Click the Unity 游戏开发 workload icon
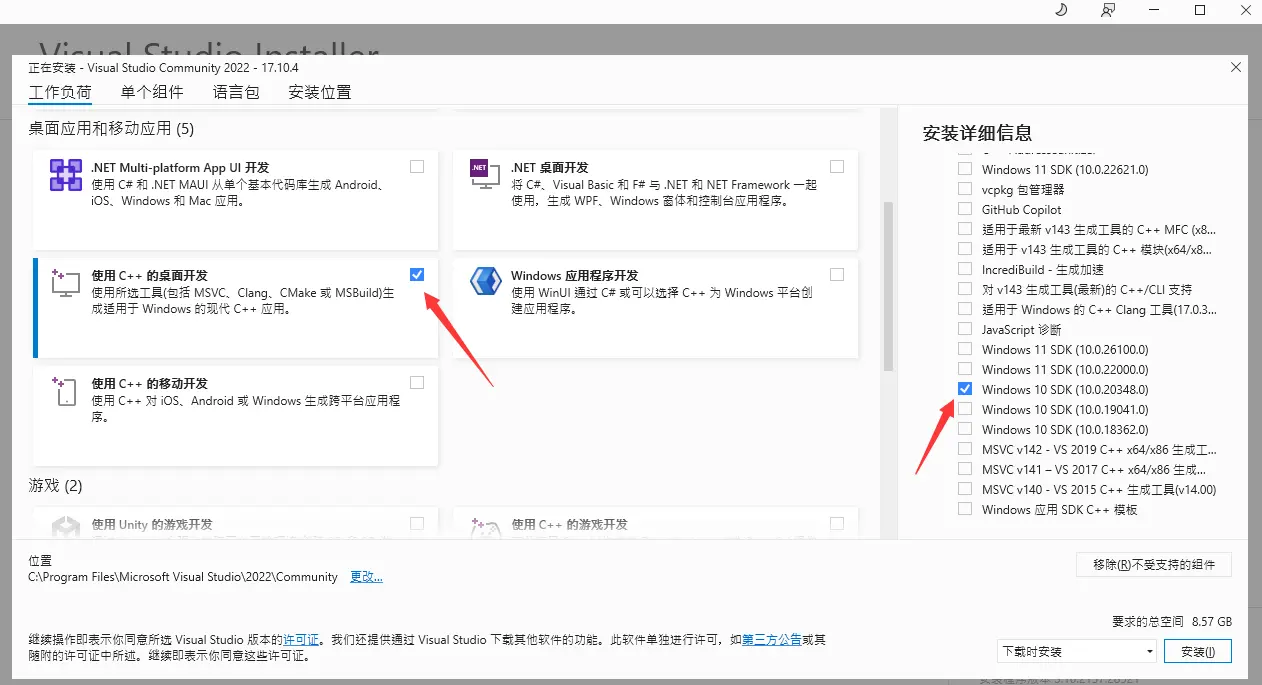This screenshot has width=1262, height=685. pyautogui.click(x=66, y=530)
